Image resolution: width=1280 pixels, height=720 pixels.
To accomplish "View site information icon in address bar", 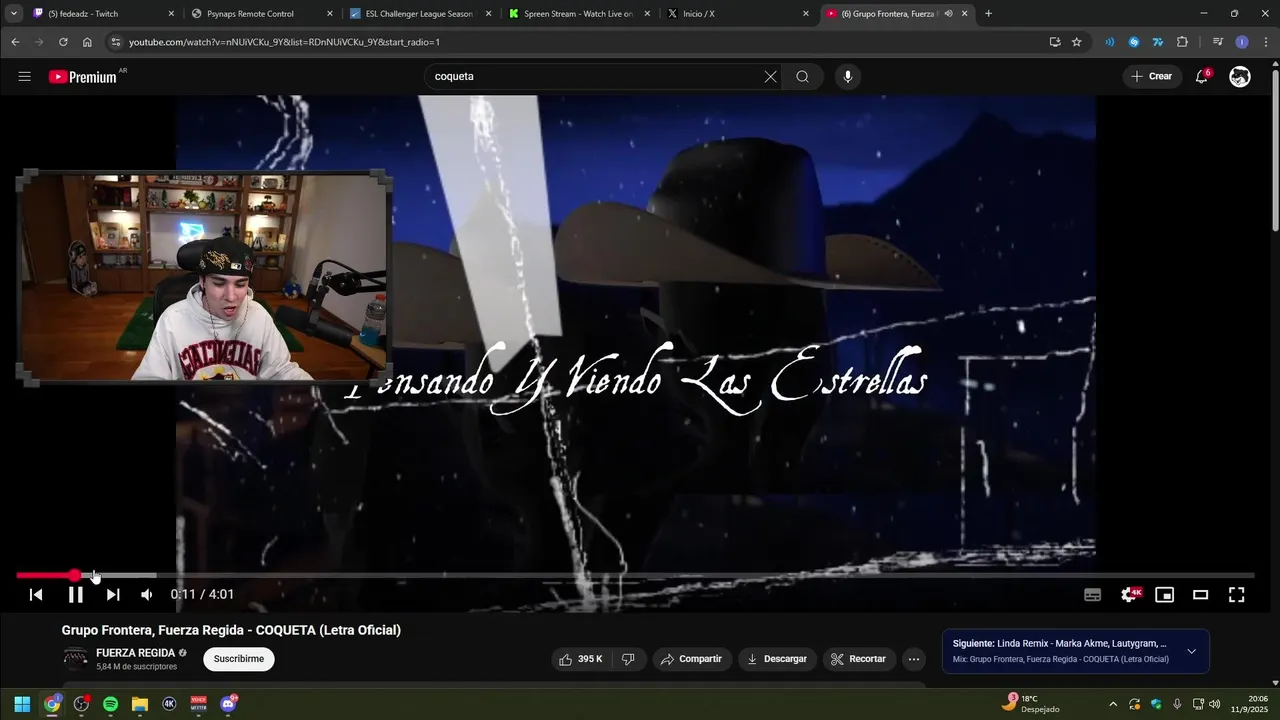I will [115, 42].
